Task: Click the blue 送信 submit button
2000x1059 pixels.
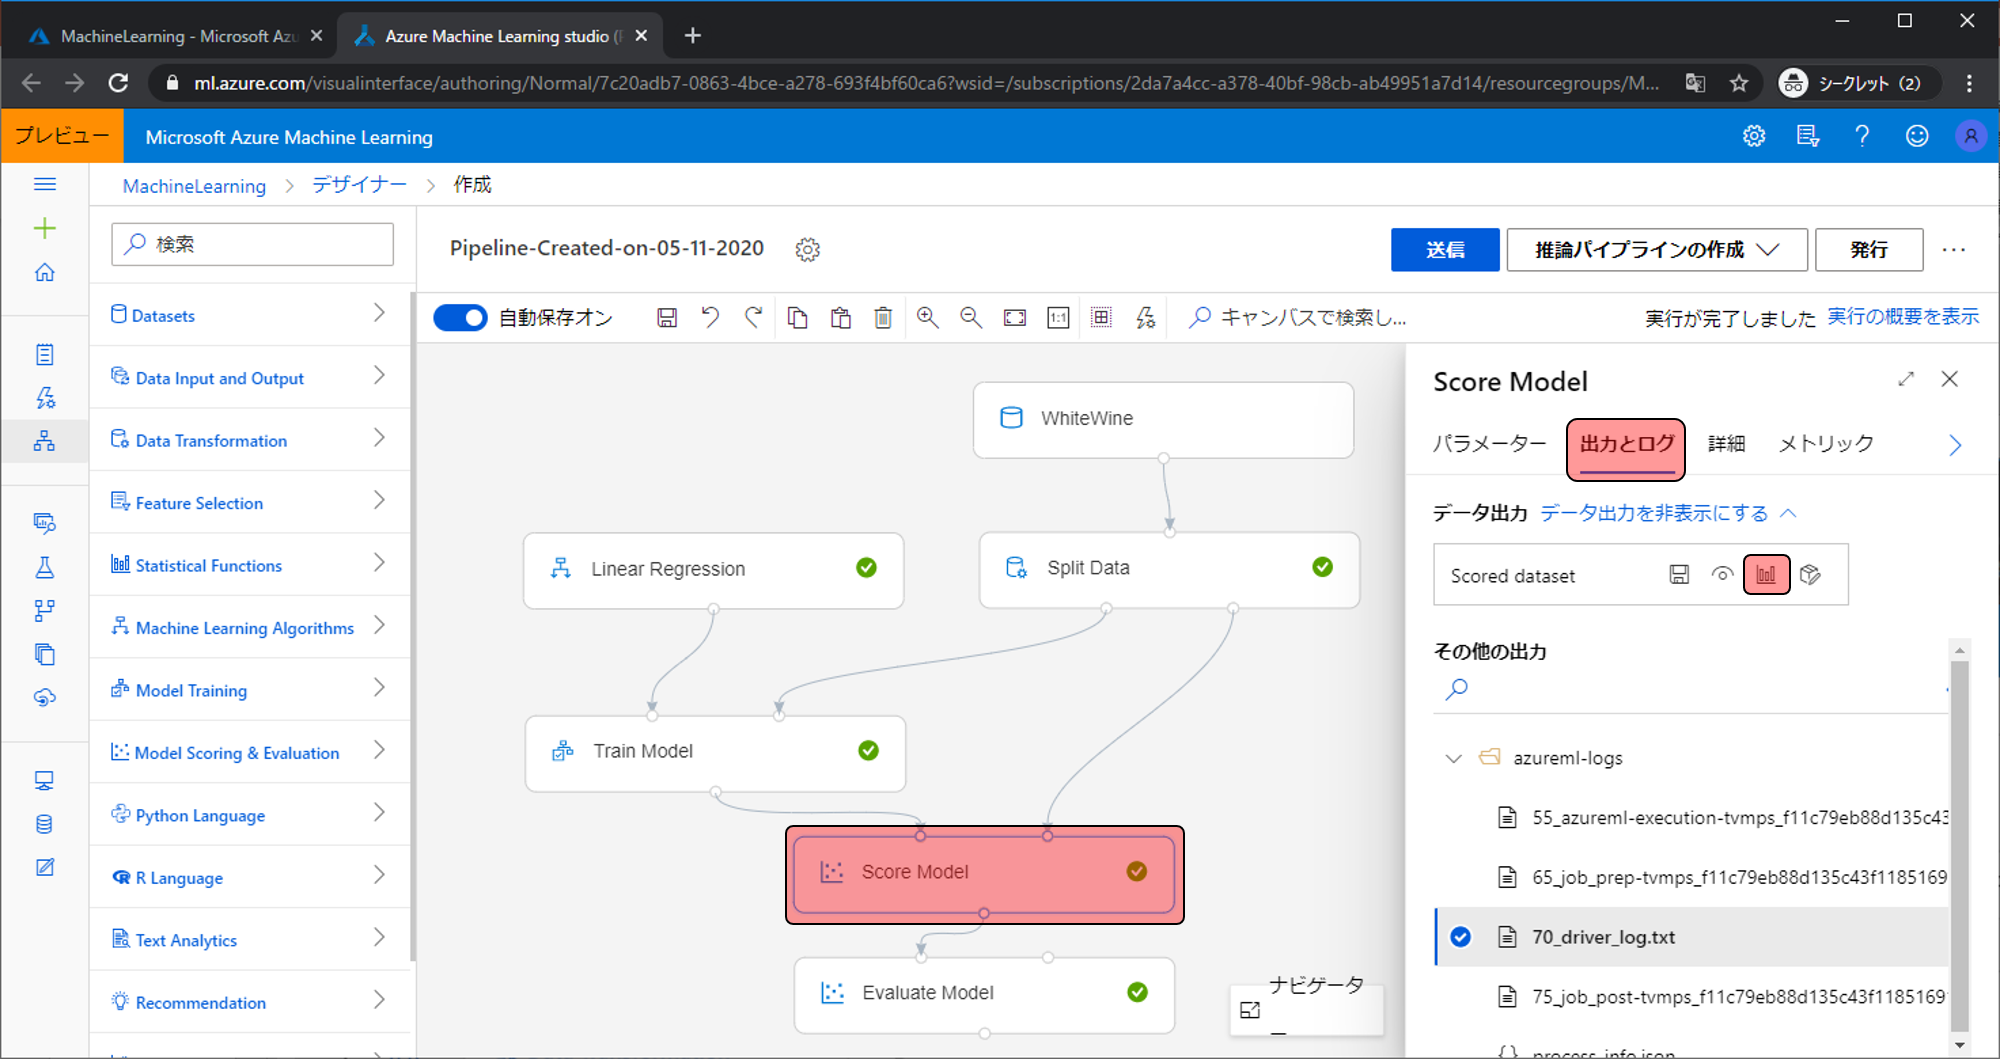Action: click(x=1444, y=250)
